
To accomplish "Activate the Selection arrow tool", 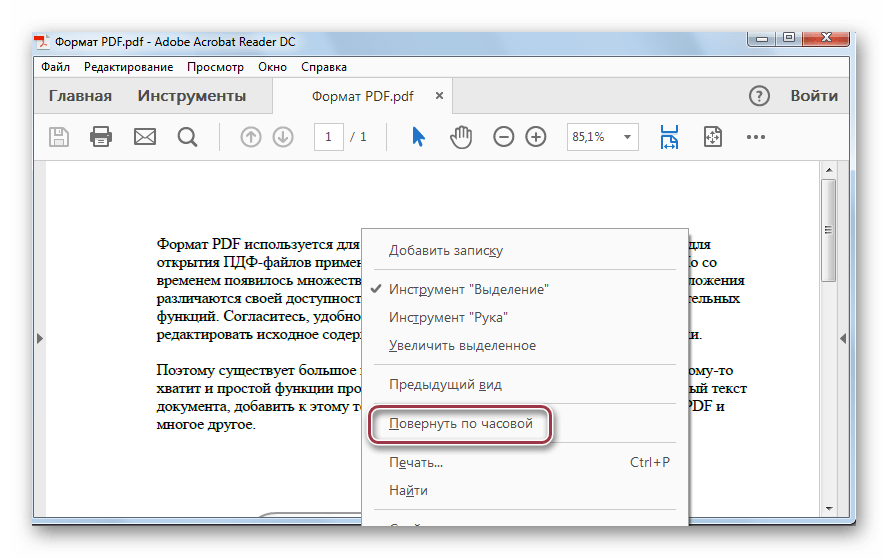I will point(419,137).
